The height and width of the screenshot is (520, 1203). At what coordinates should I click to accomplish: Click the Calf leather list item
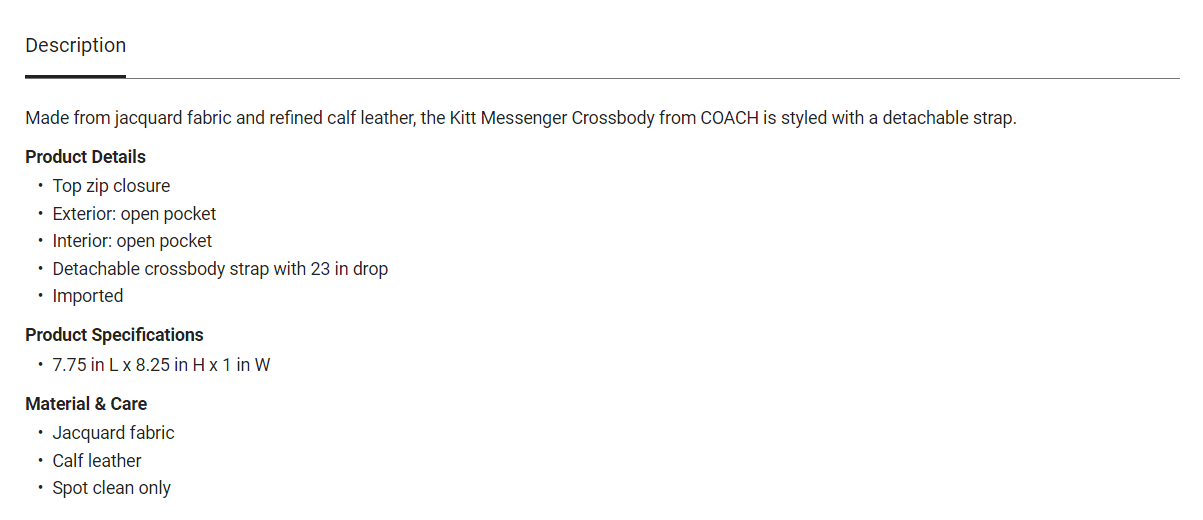[97, 461]
